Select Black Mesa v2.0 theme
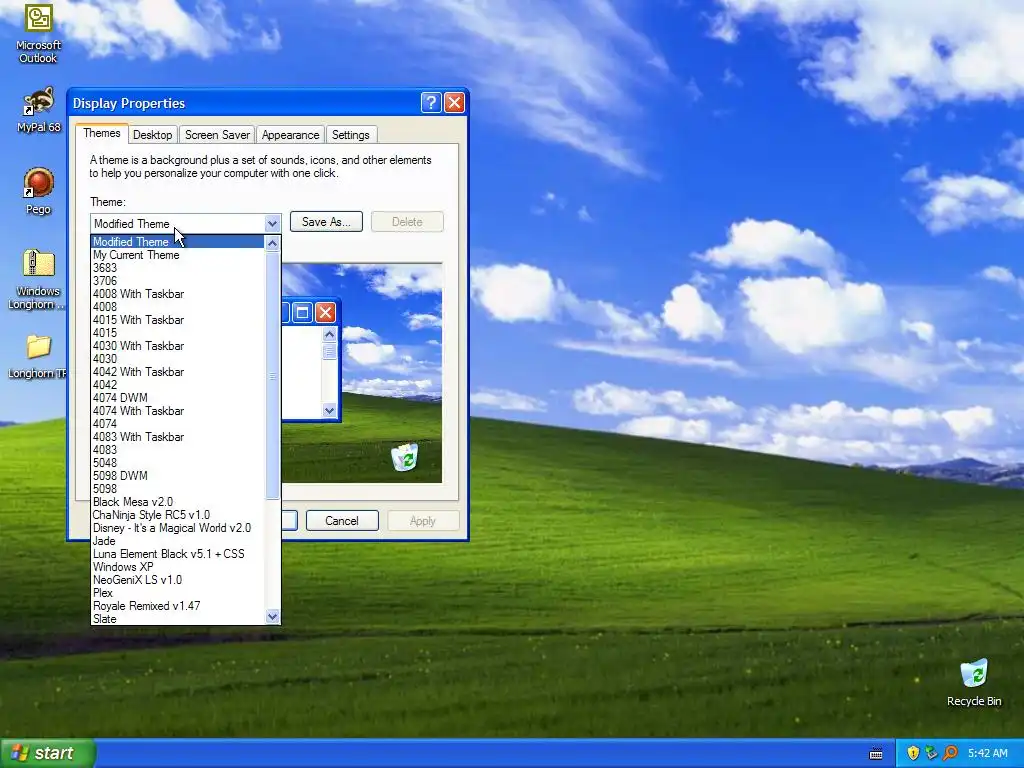The width and height of the screenshot is (1024, 768). point(178,502)
